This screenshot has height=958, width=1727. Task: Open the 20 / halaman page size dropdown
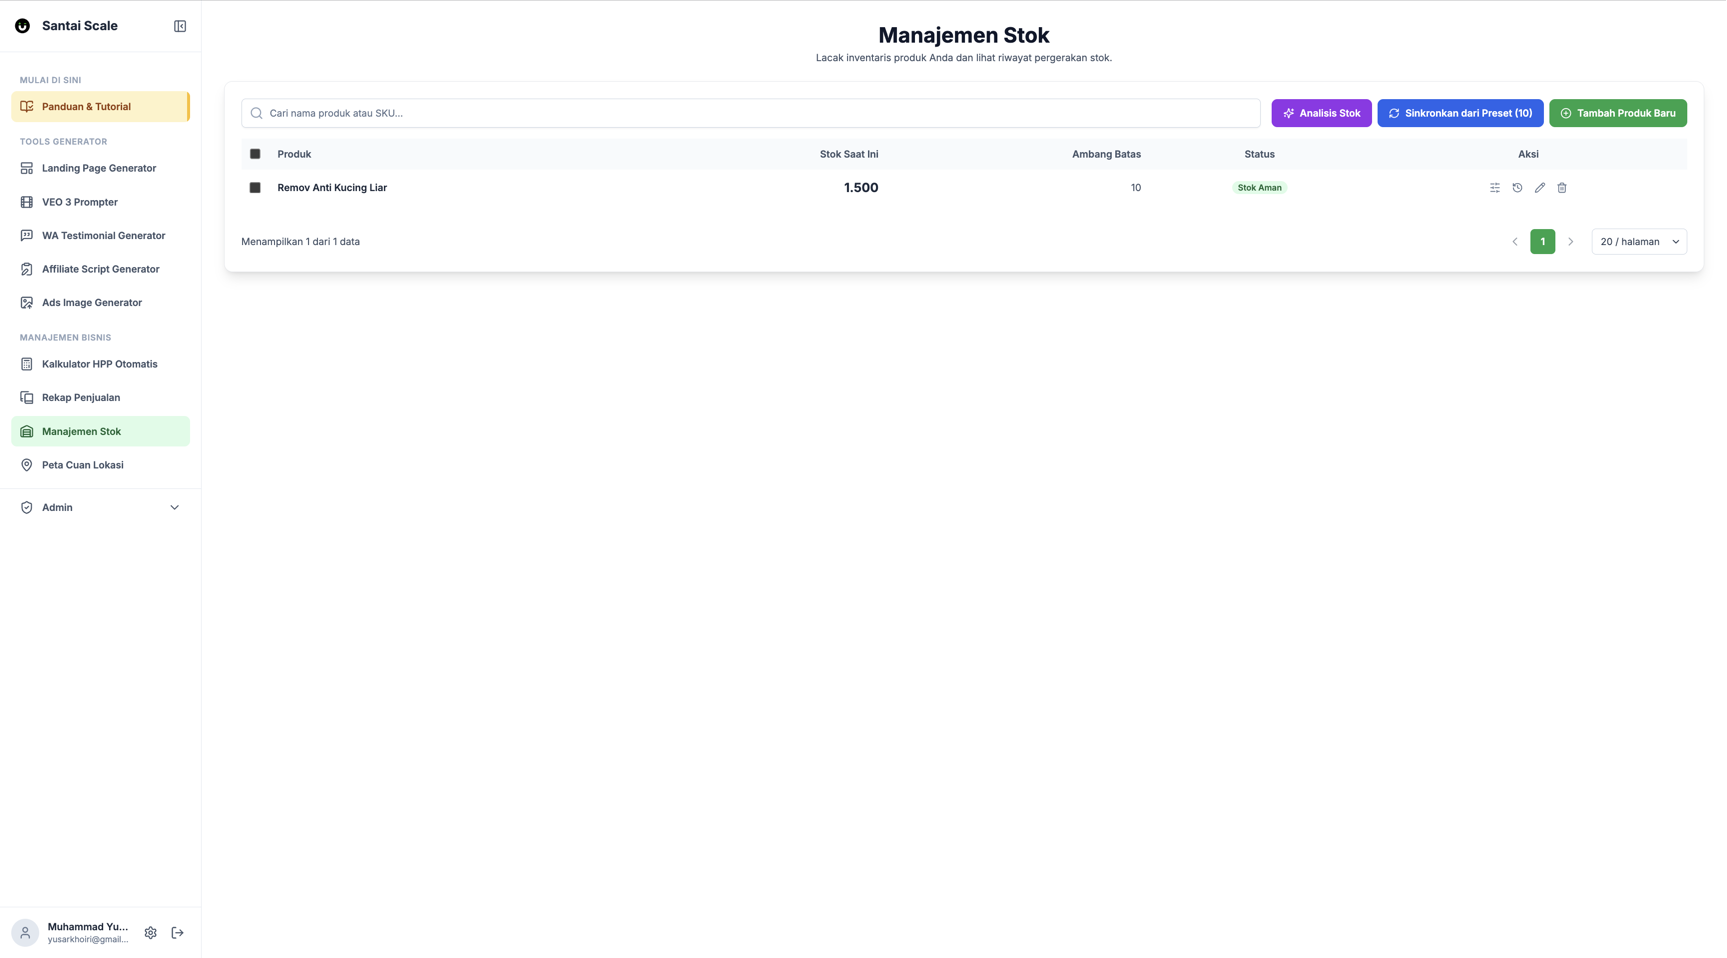click(1638, 242)
